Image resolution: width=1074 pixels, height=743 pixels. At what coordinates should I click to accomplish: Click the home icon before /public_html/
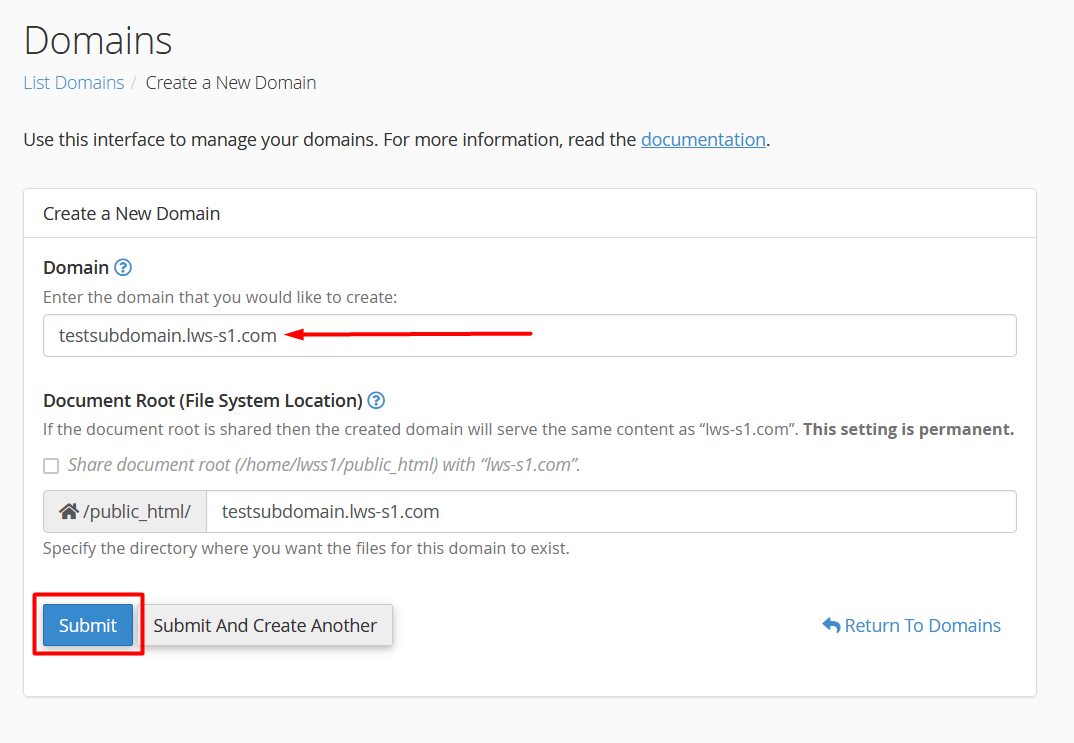pyautogui.click(x=68, y=511)
